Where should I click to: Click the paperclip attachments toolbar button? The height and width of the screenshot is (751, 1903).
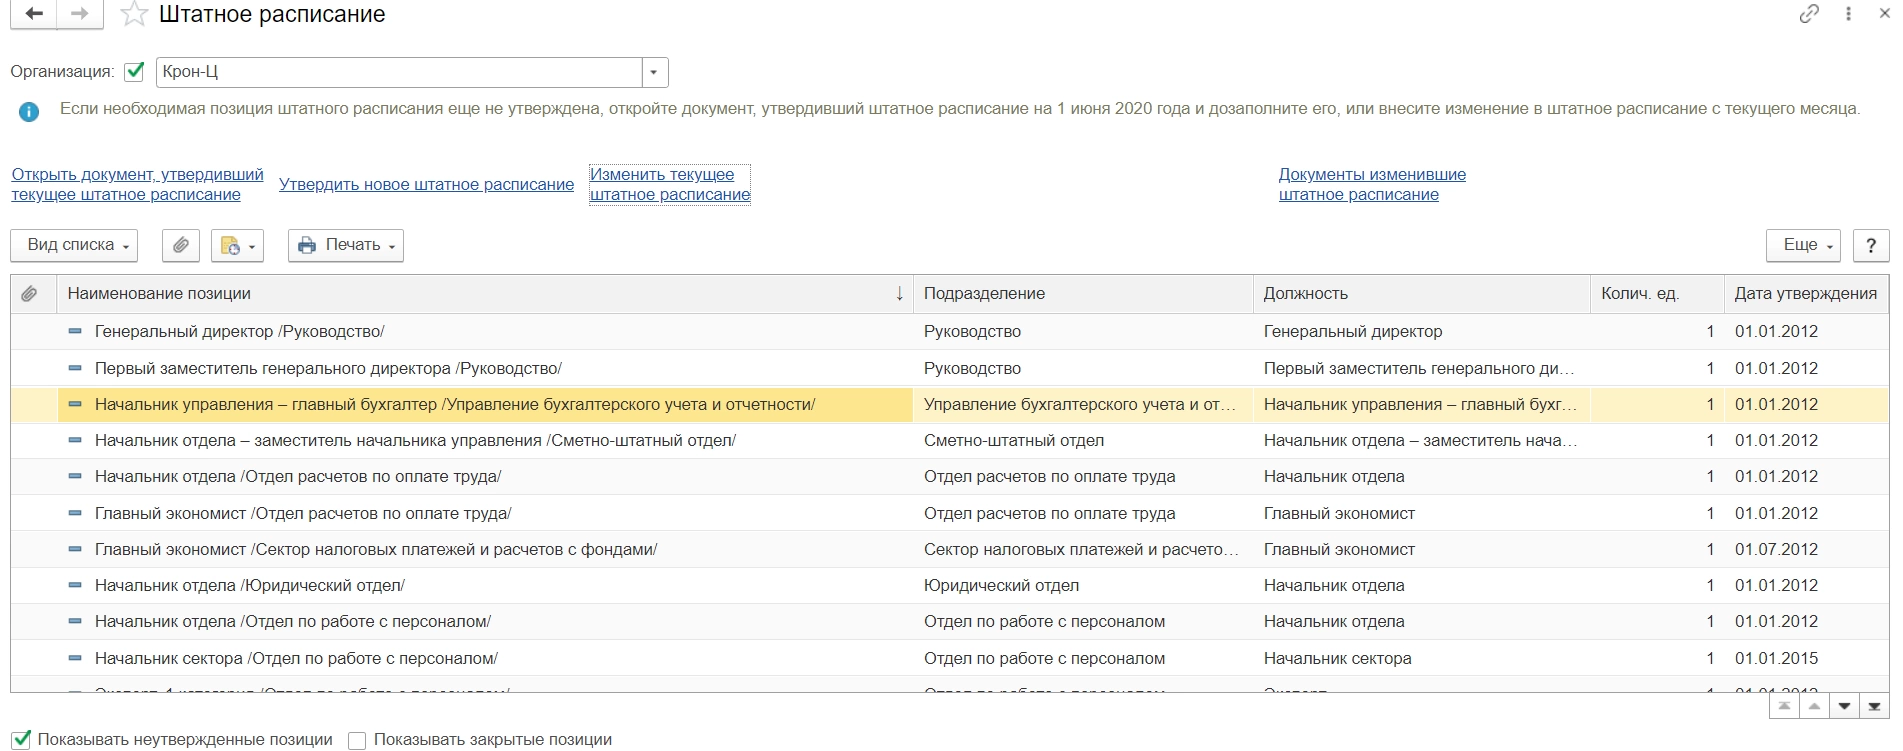(181, 245)
